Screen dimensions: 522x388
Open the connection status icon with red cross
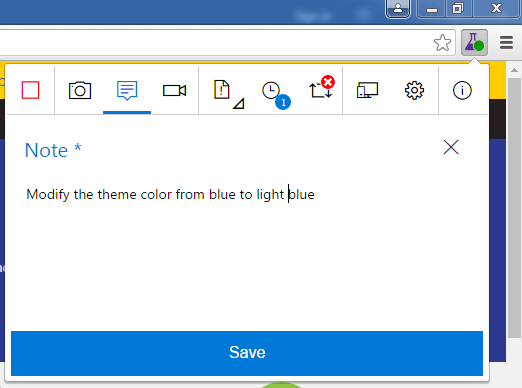[322, 88]
